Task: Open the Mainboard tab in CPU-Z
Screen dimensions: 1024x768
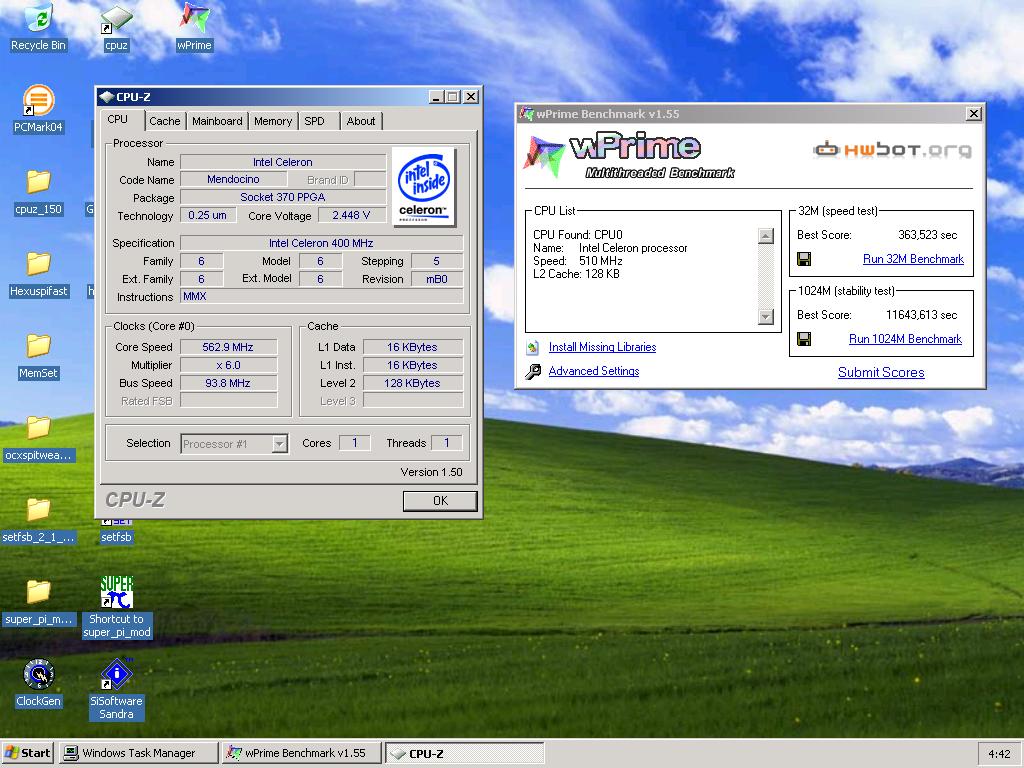Action: tap(217, 121)
